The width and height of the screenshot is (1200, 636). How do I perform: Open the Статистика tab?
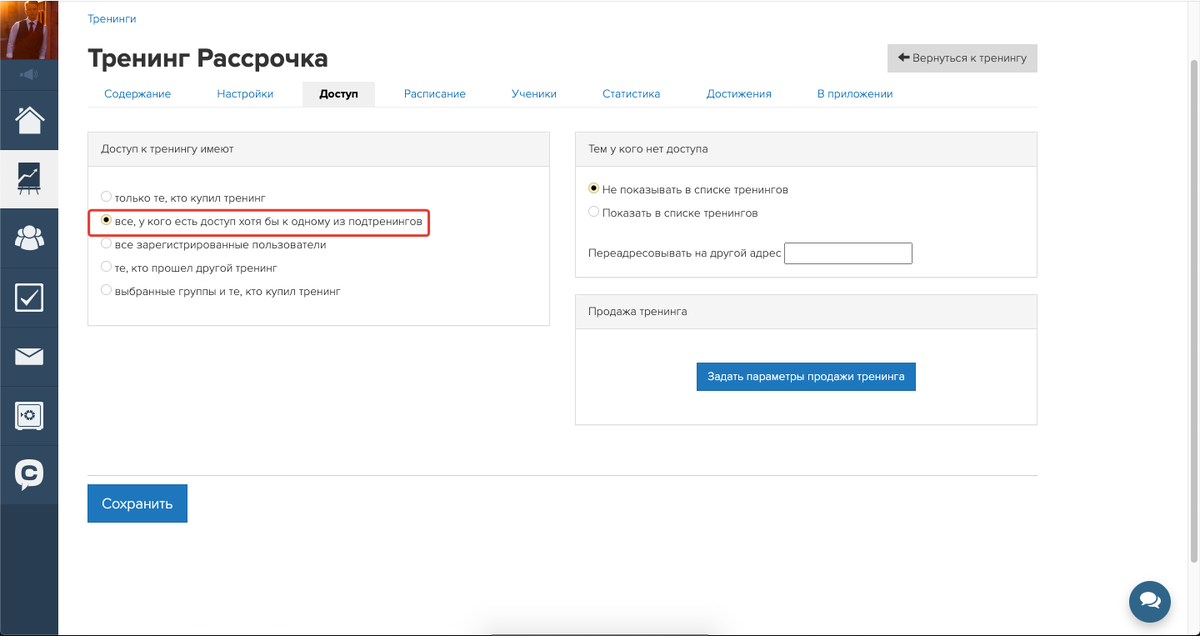(631, 94)
